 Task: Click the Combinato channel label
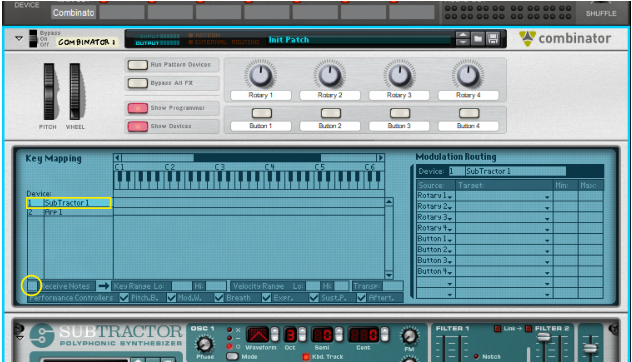pyautogui.click(x=74, y=12)
